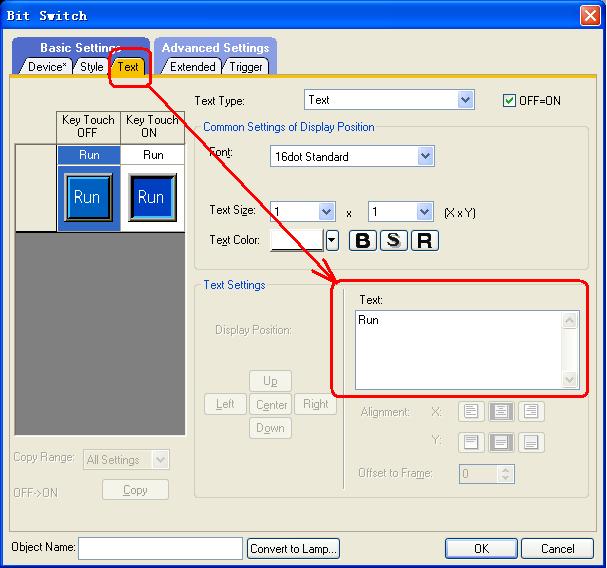The image size is (607, 568).
Task: Open the Advanced Settings Trigger tab
Action: click(x=246, y=67)
